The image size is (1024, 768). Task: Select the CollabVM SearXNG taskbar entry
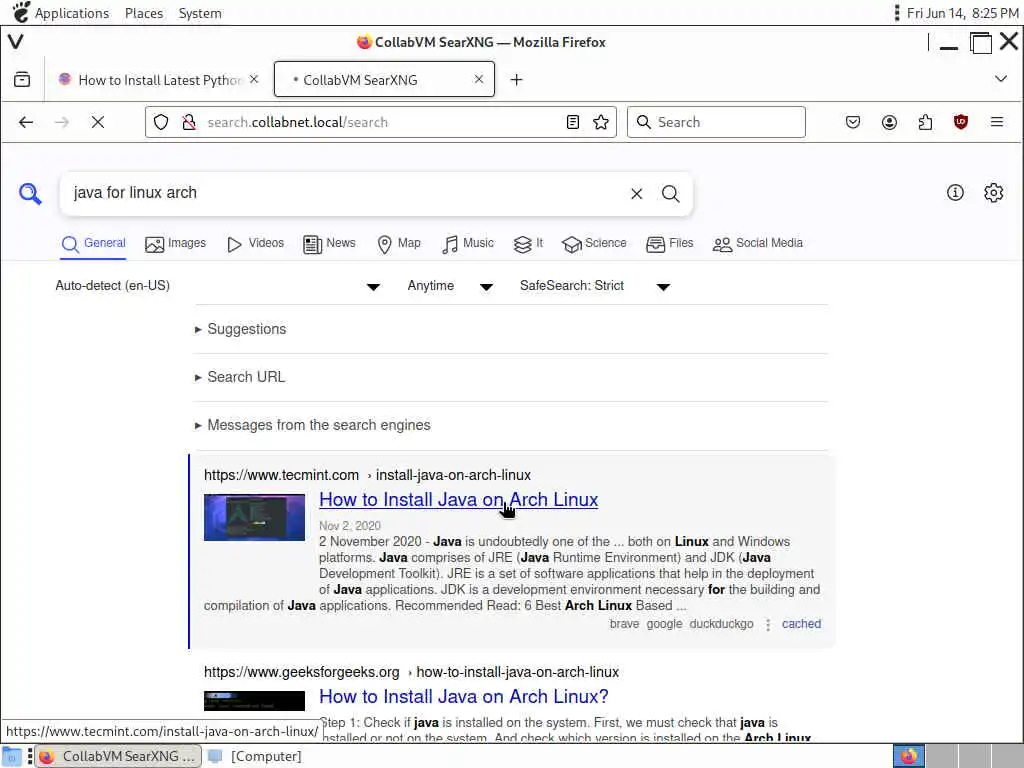(118, 756)
